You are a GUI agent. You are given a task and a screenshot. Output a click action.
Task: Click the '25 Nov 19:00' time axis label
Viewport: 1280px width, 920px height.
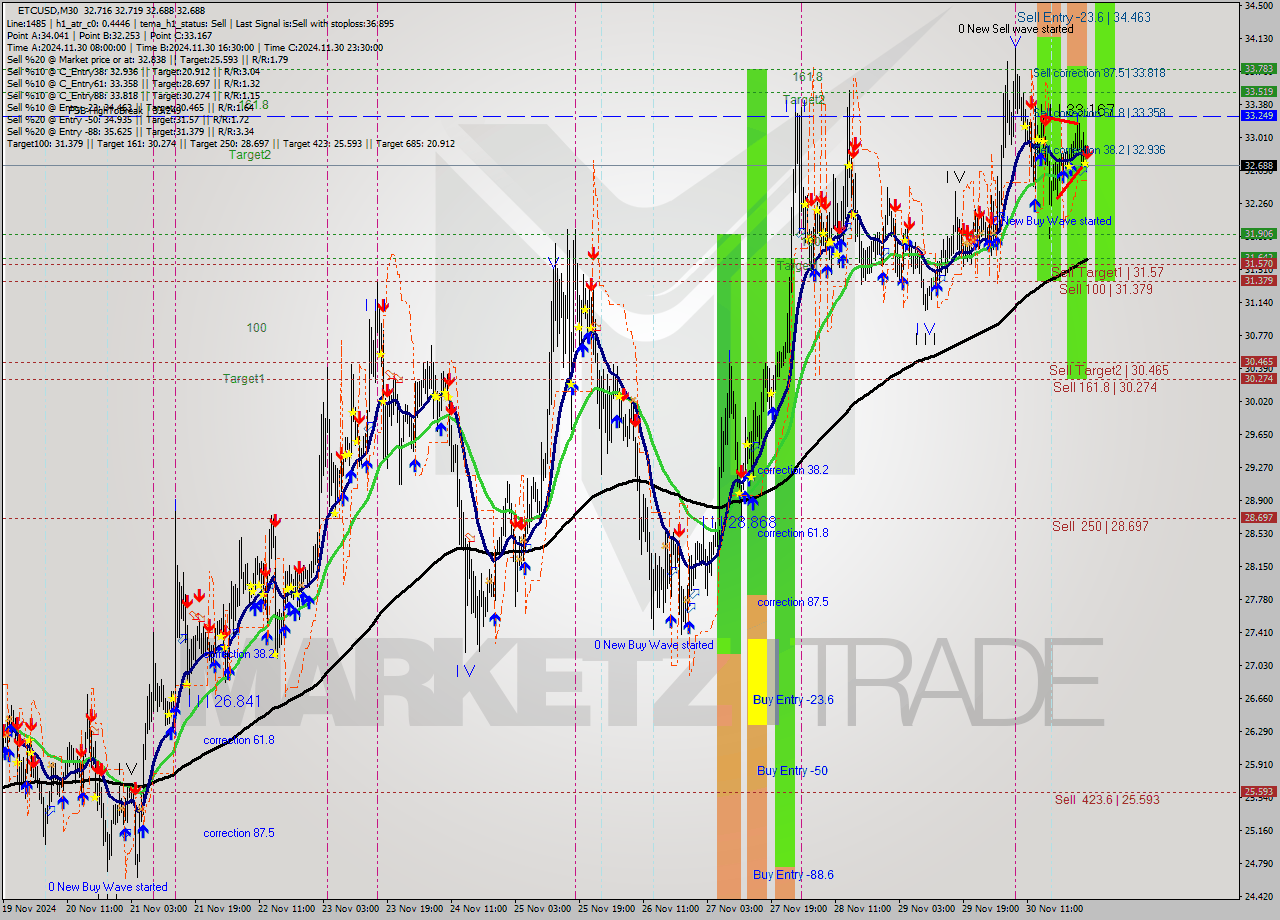(x=607, y=909)
